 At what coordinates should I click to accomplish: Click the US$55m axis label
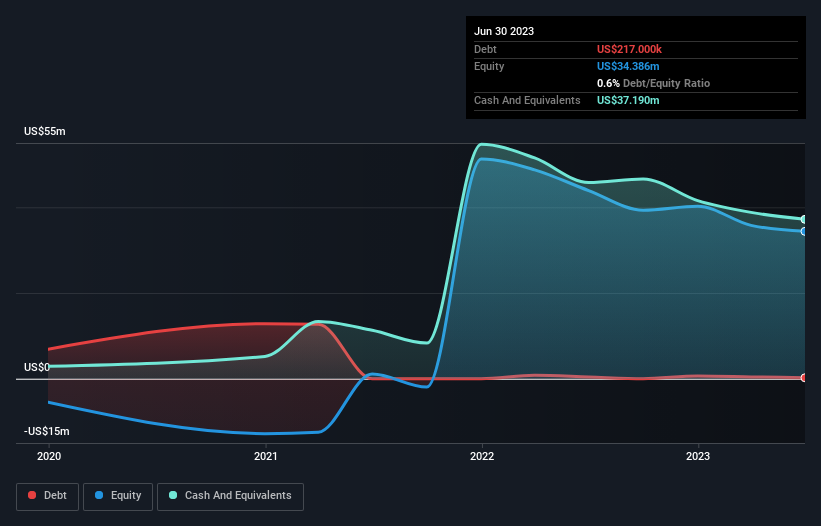coord(45,131)
